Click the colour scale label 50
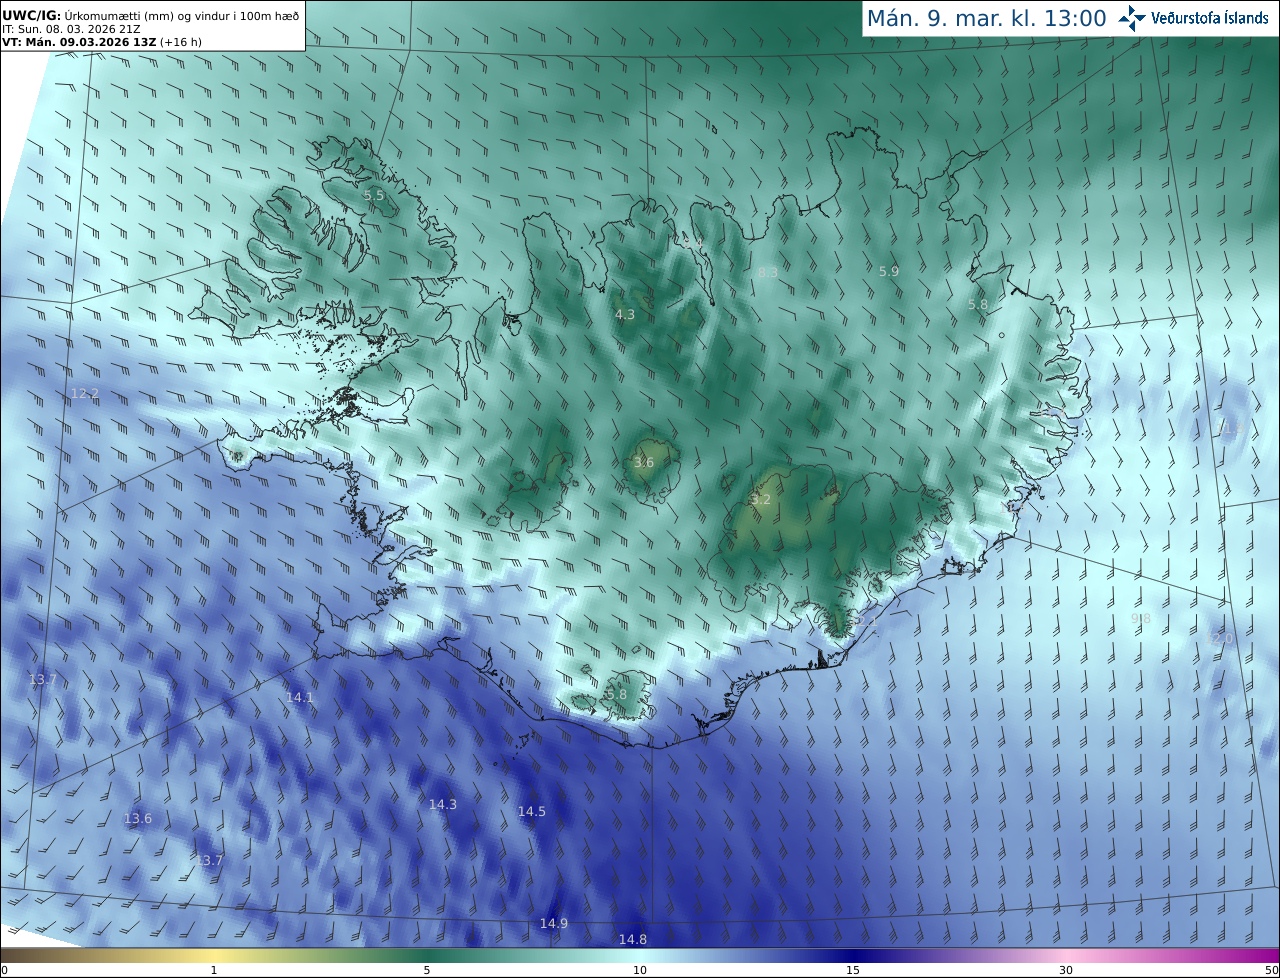Screen dimensions: 1280x978 (1271, 970)
